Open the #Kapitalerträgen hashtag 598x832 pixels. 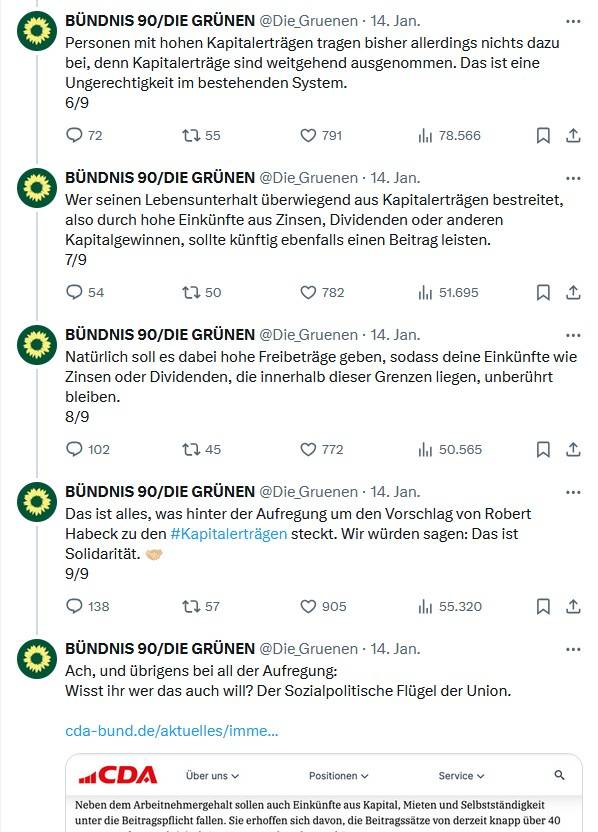coord(229,533)
